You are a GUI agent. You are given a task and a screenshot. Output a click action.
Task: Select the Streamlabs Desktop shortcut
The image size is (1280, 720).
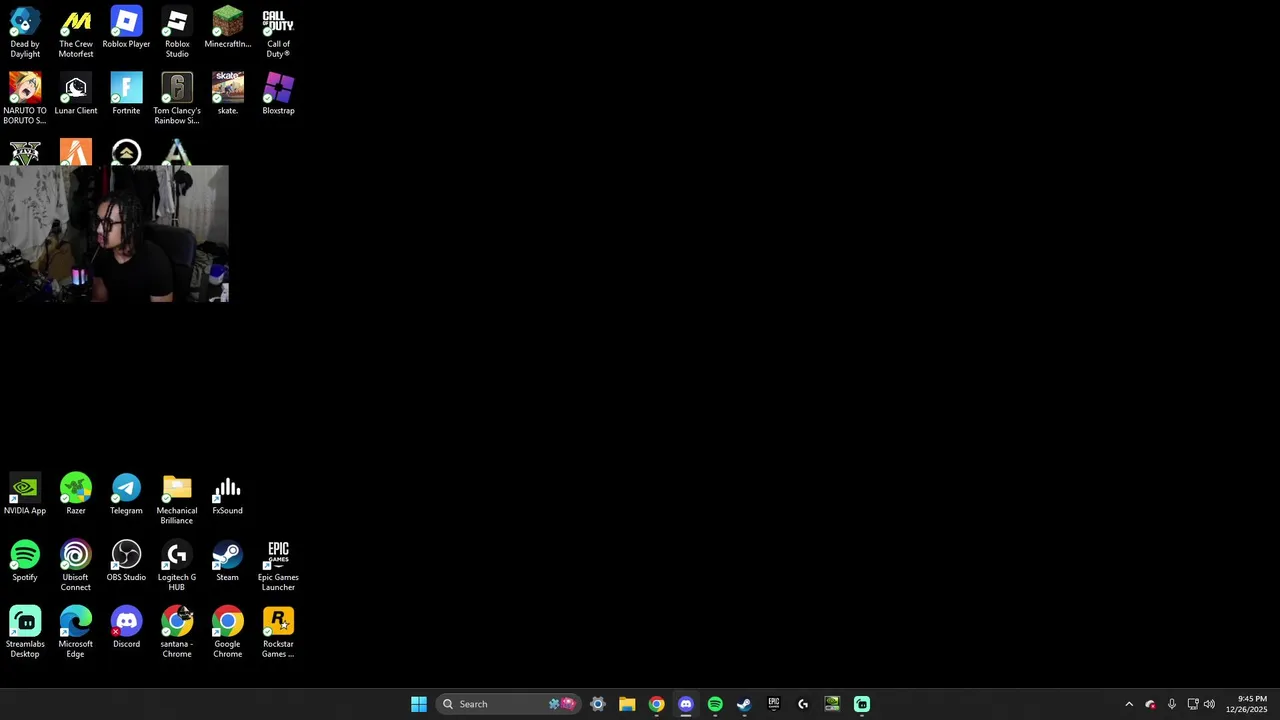pyautogui.click(x=25, y=632)
